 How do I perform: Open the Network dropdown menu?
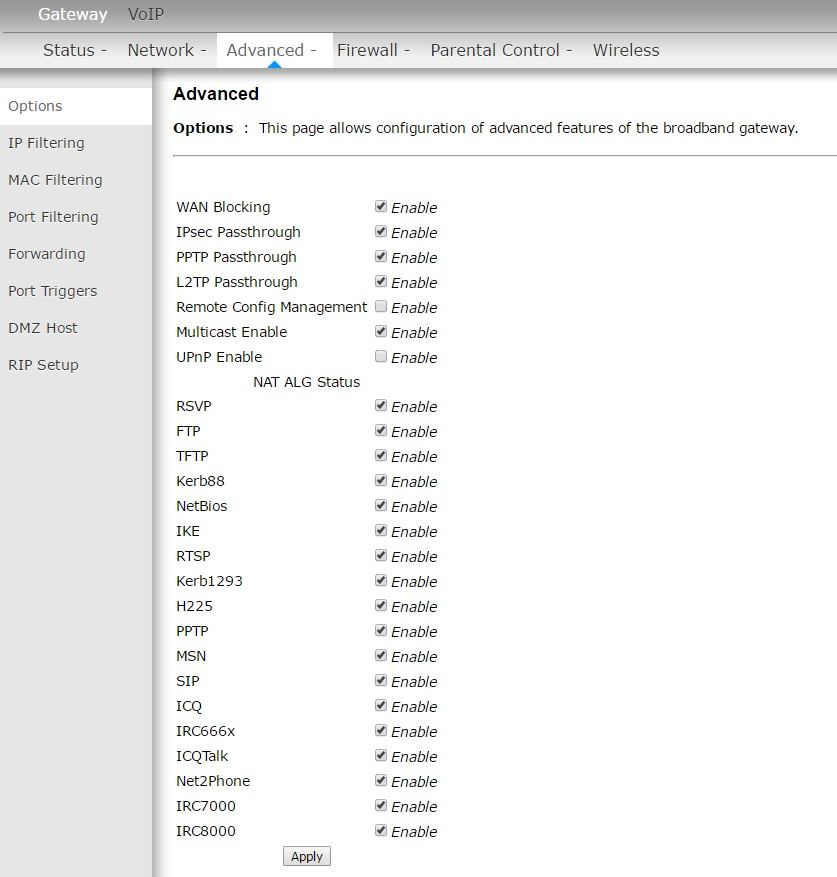tap(167, 50)
